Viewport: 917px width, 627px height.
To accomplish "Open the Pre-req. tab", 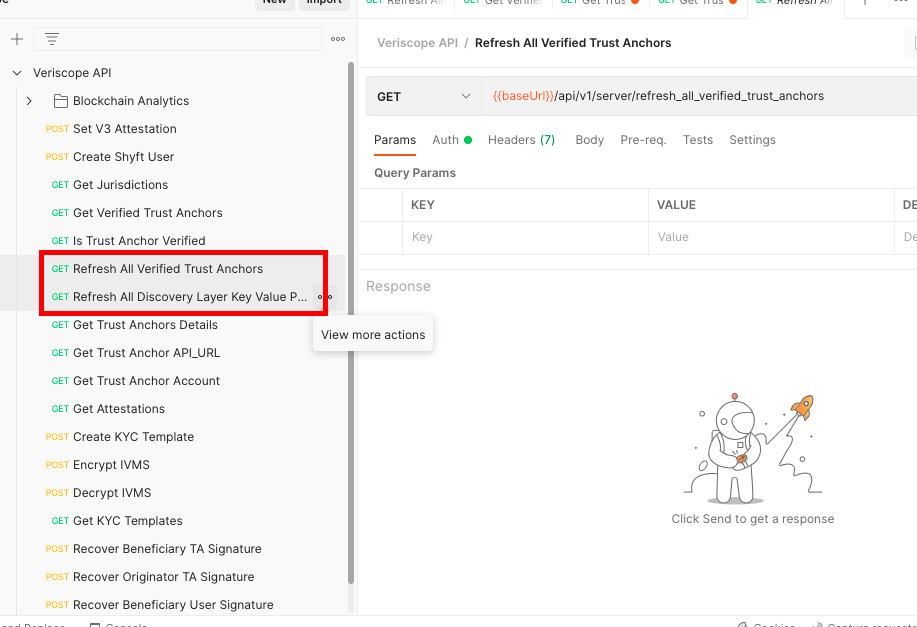I will pyautogui.click(x=643, y=140).
